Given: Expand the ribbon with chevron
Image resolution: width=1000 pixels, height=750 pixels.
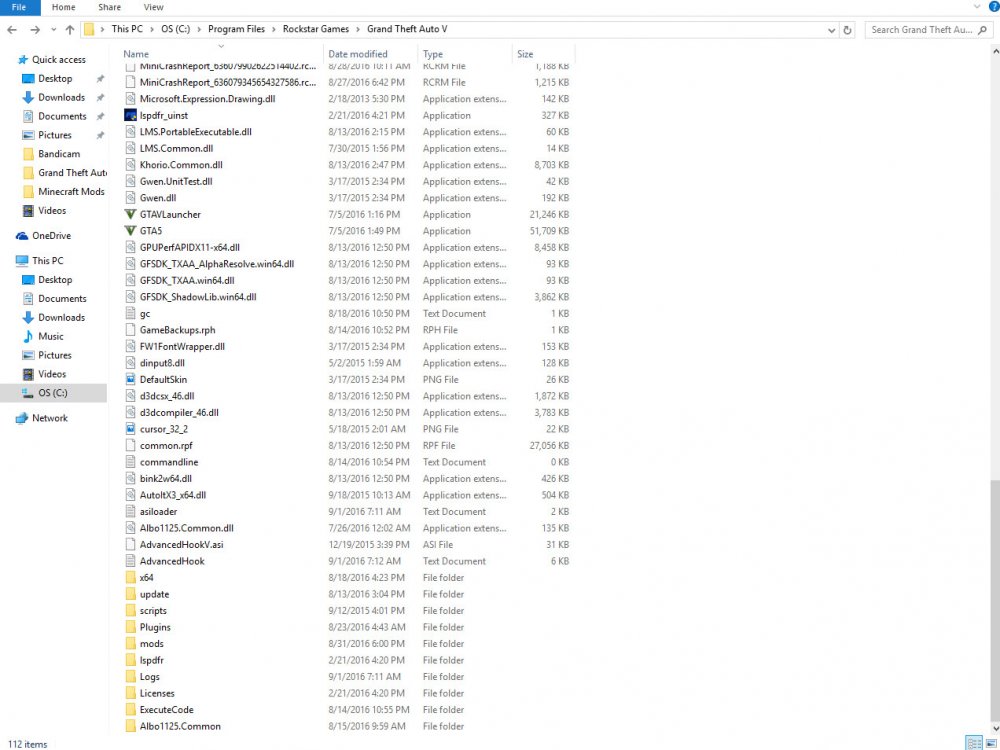Looking at the screenshot, I should point(977,7).
